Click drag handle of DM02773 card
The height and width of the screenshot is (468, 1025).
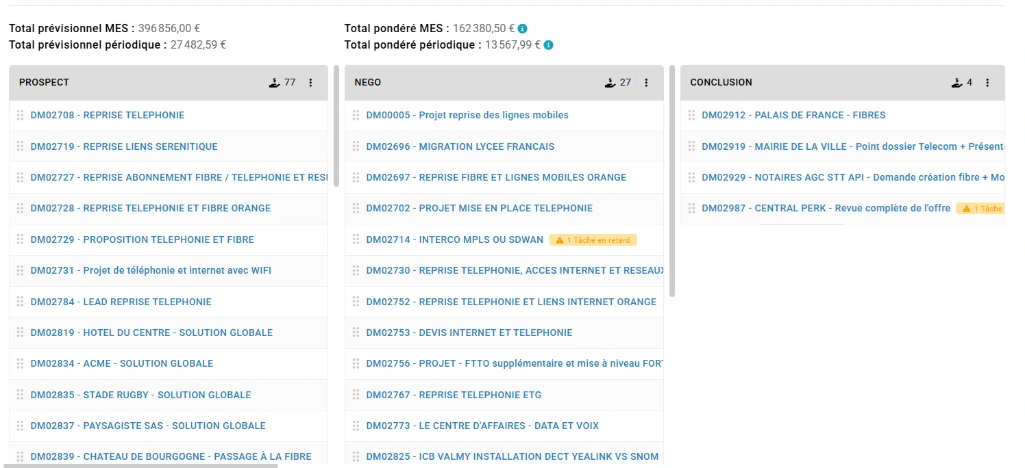(x=356, y=426)
